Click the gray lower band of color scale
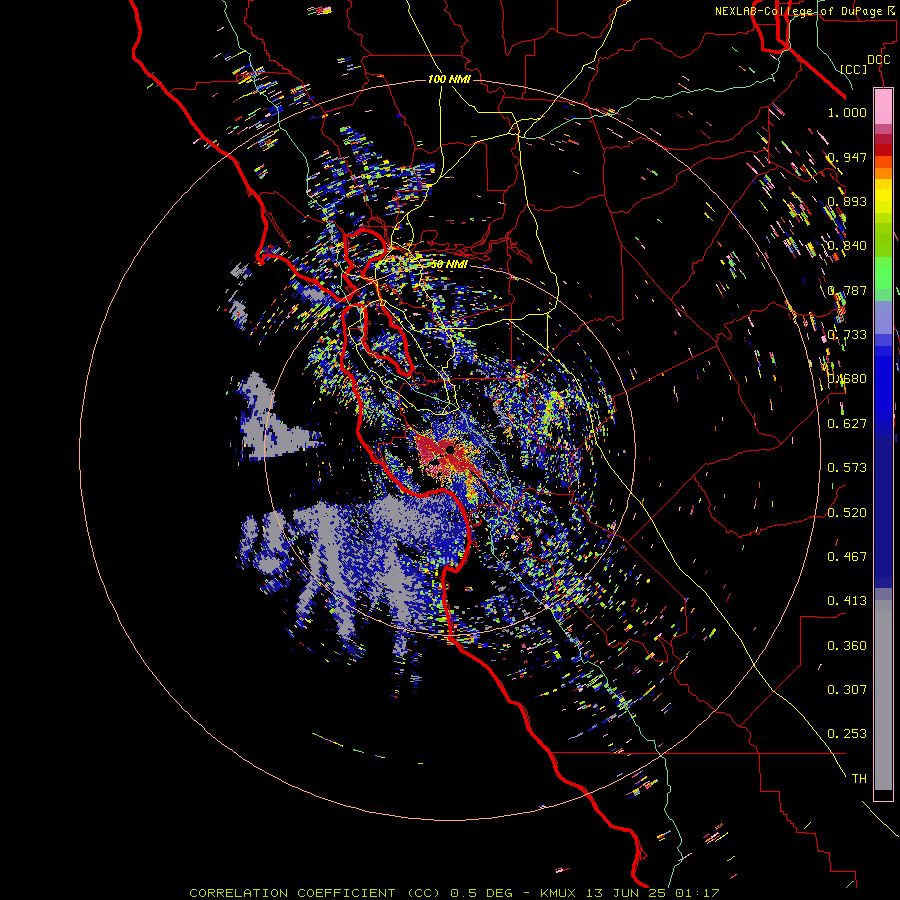900x900 pixels. pyautogui.click(x=883, y=695)
